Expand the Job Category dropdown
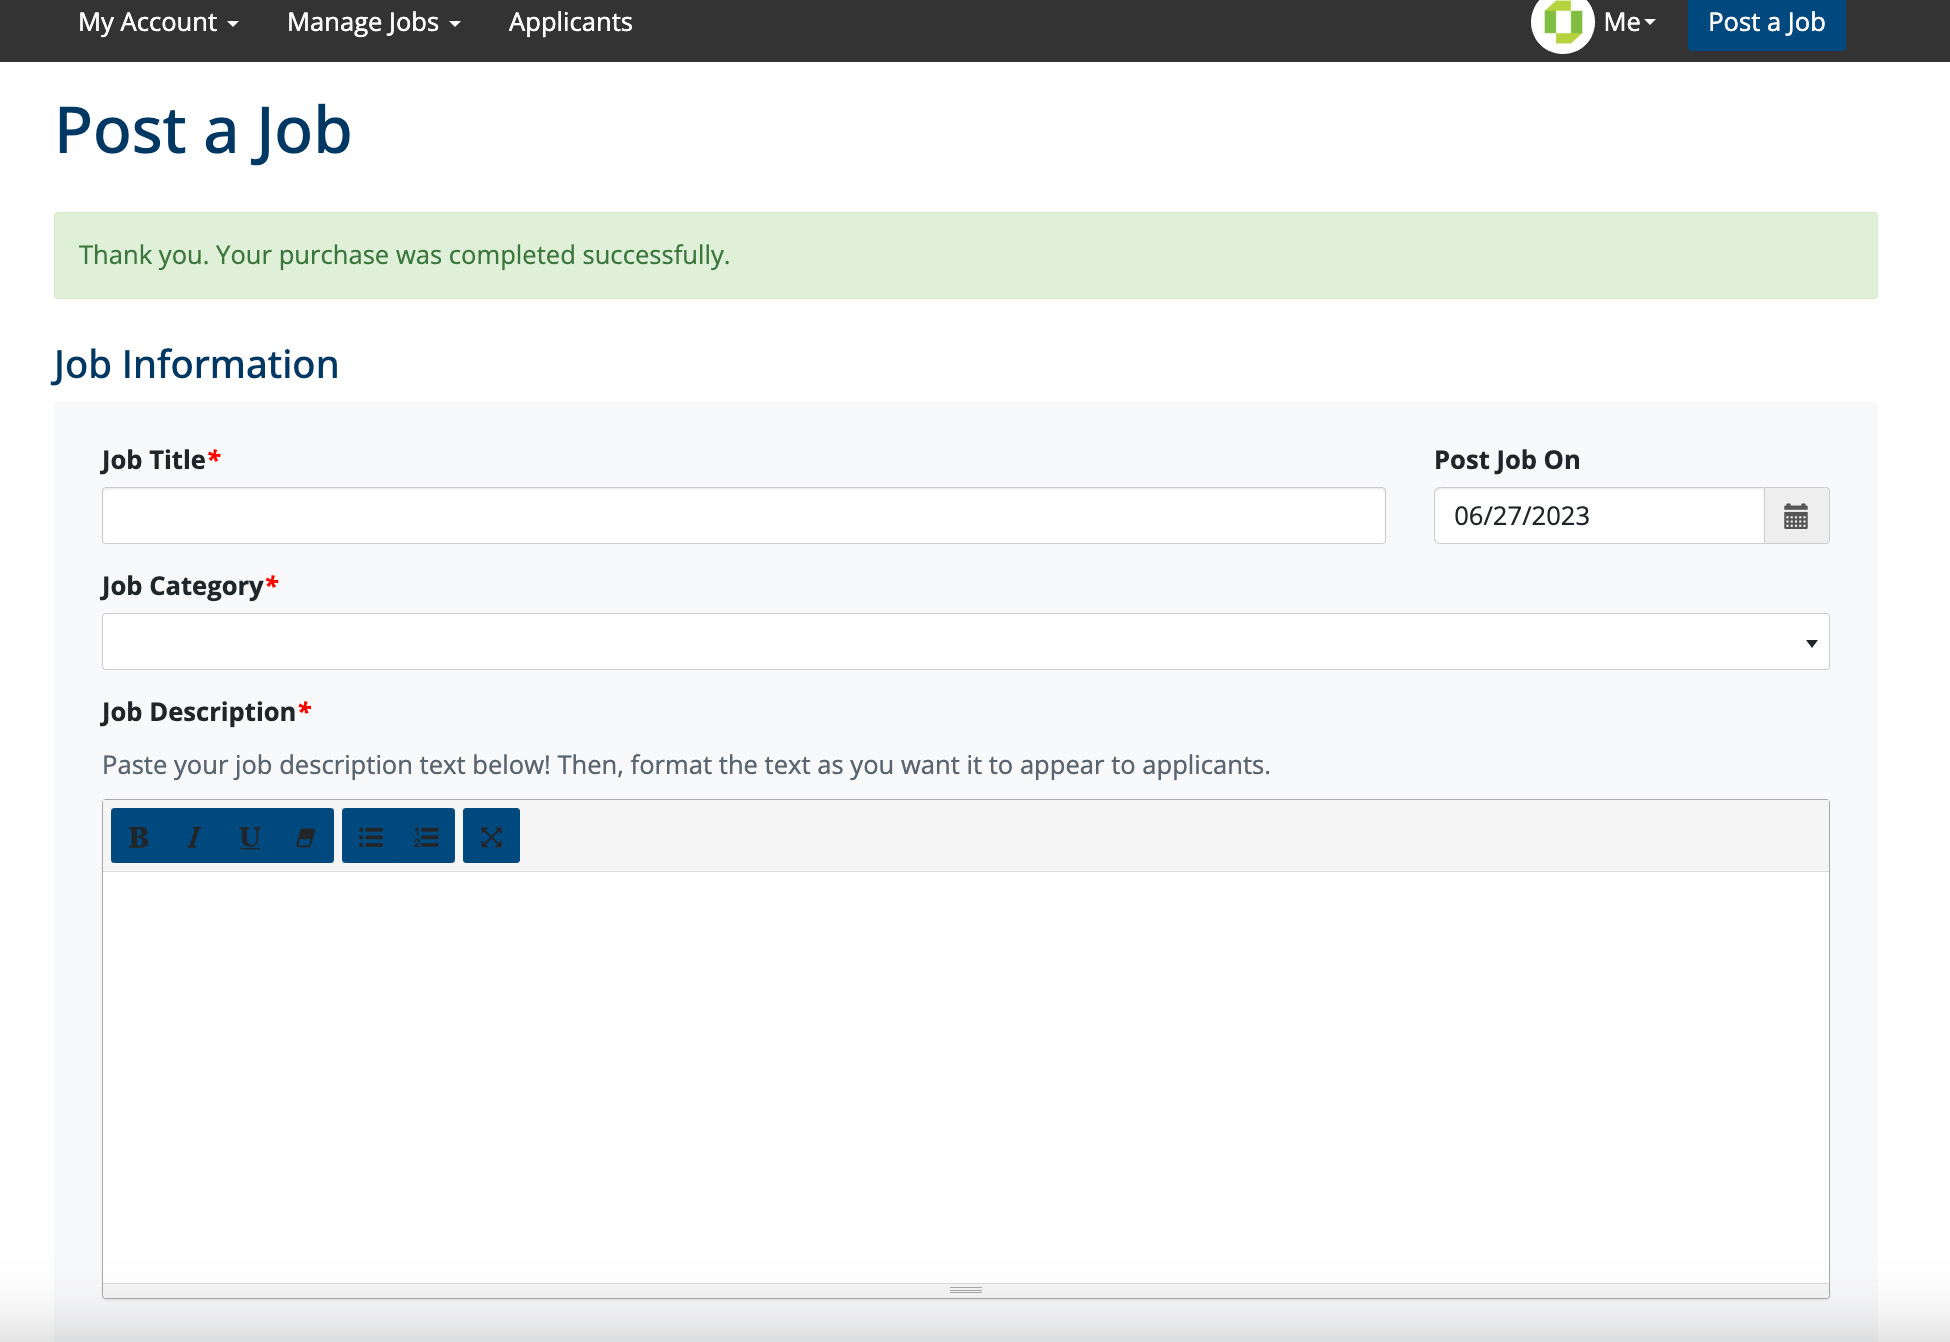Screen dimensions: 1950x1342 tap(965, 642)
